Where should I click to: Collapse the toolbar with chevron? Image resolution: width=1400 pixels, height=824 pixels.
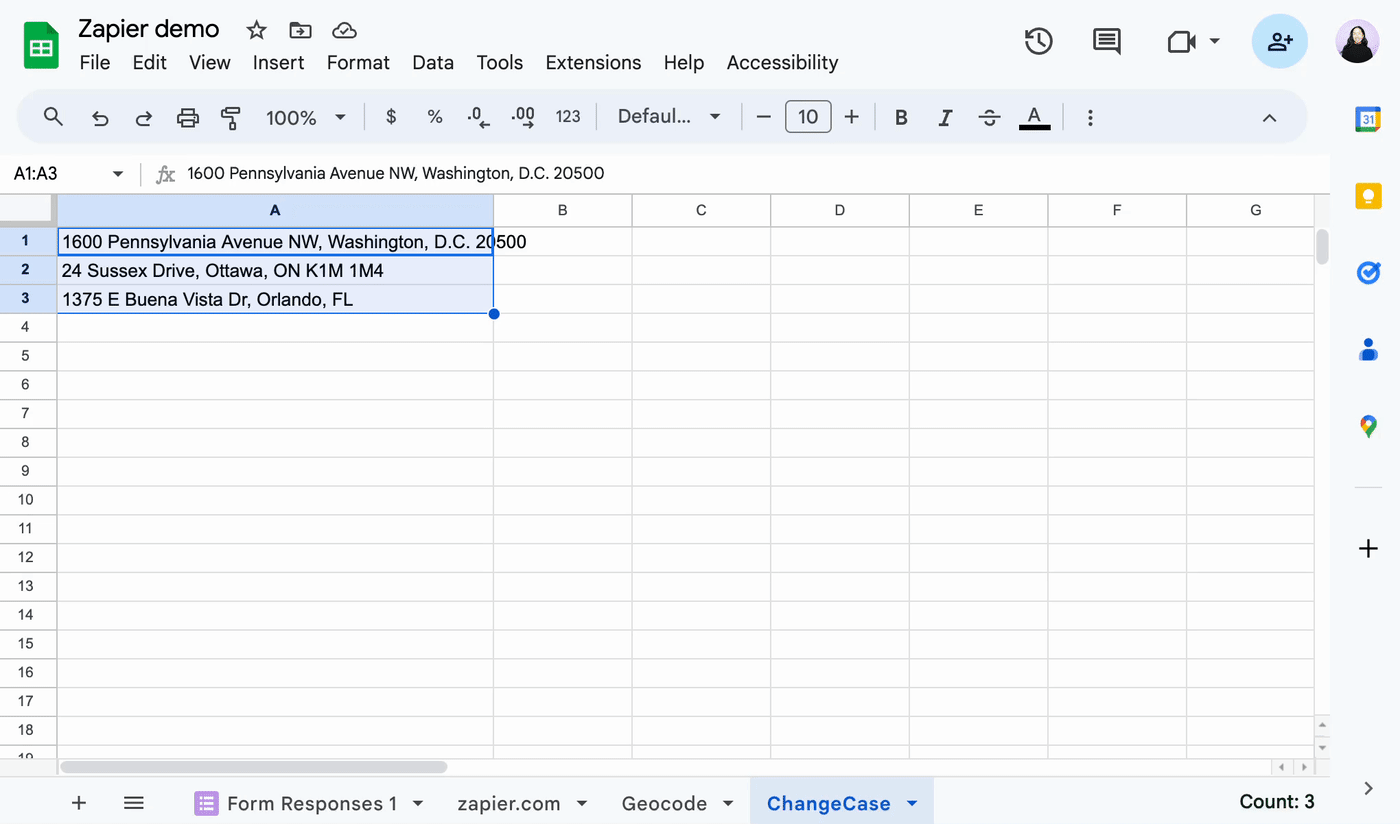click(1269, 118)
